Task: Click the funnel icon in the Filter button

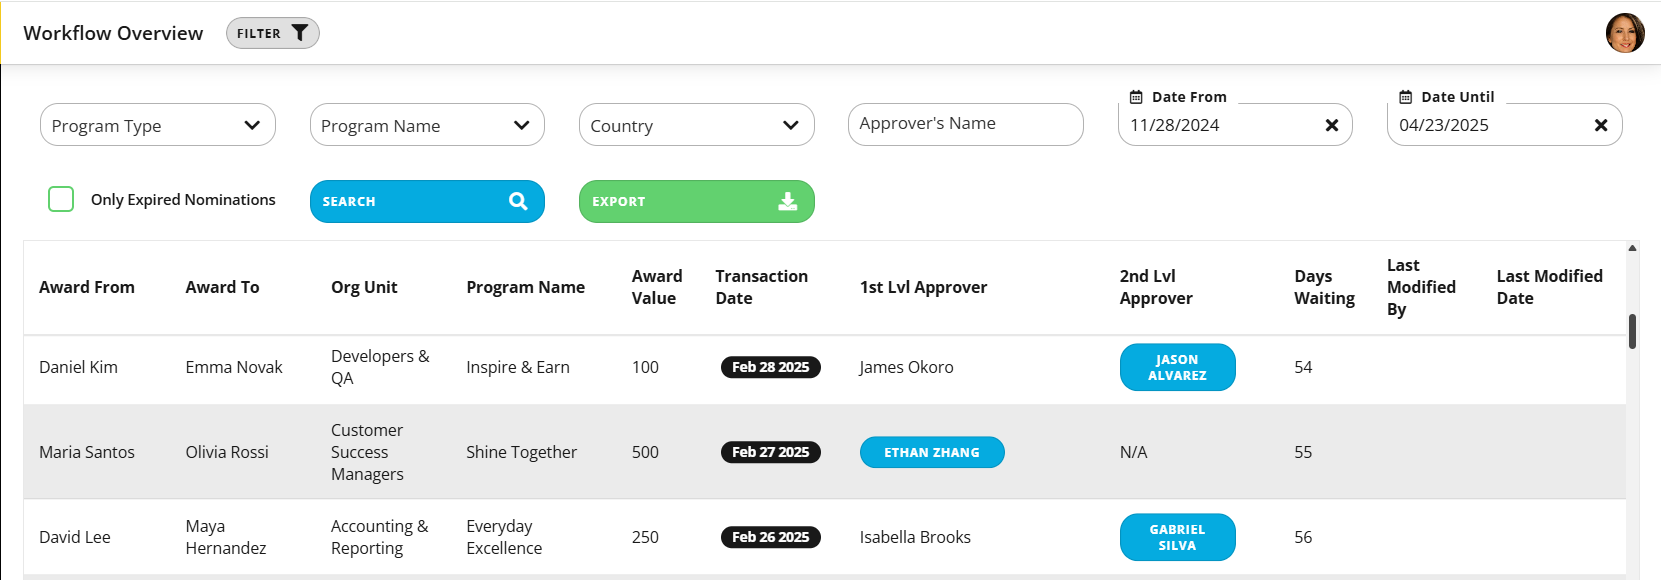Action: point(299,33)
